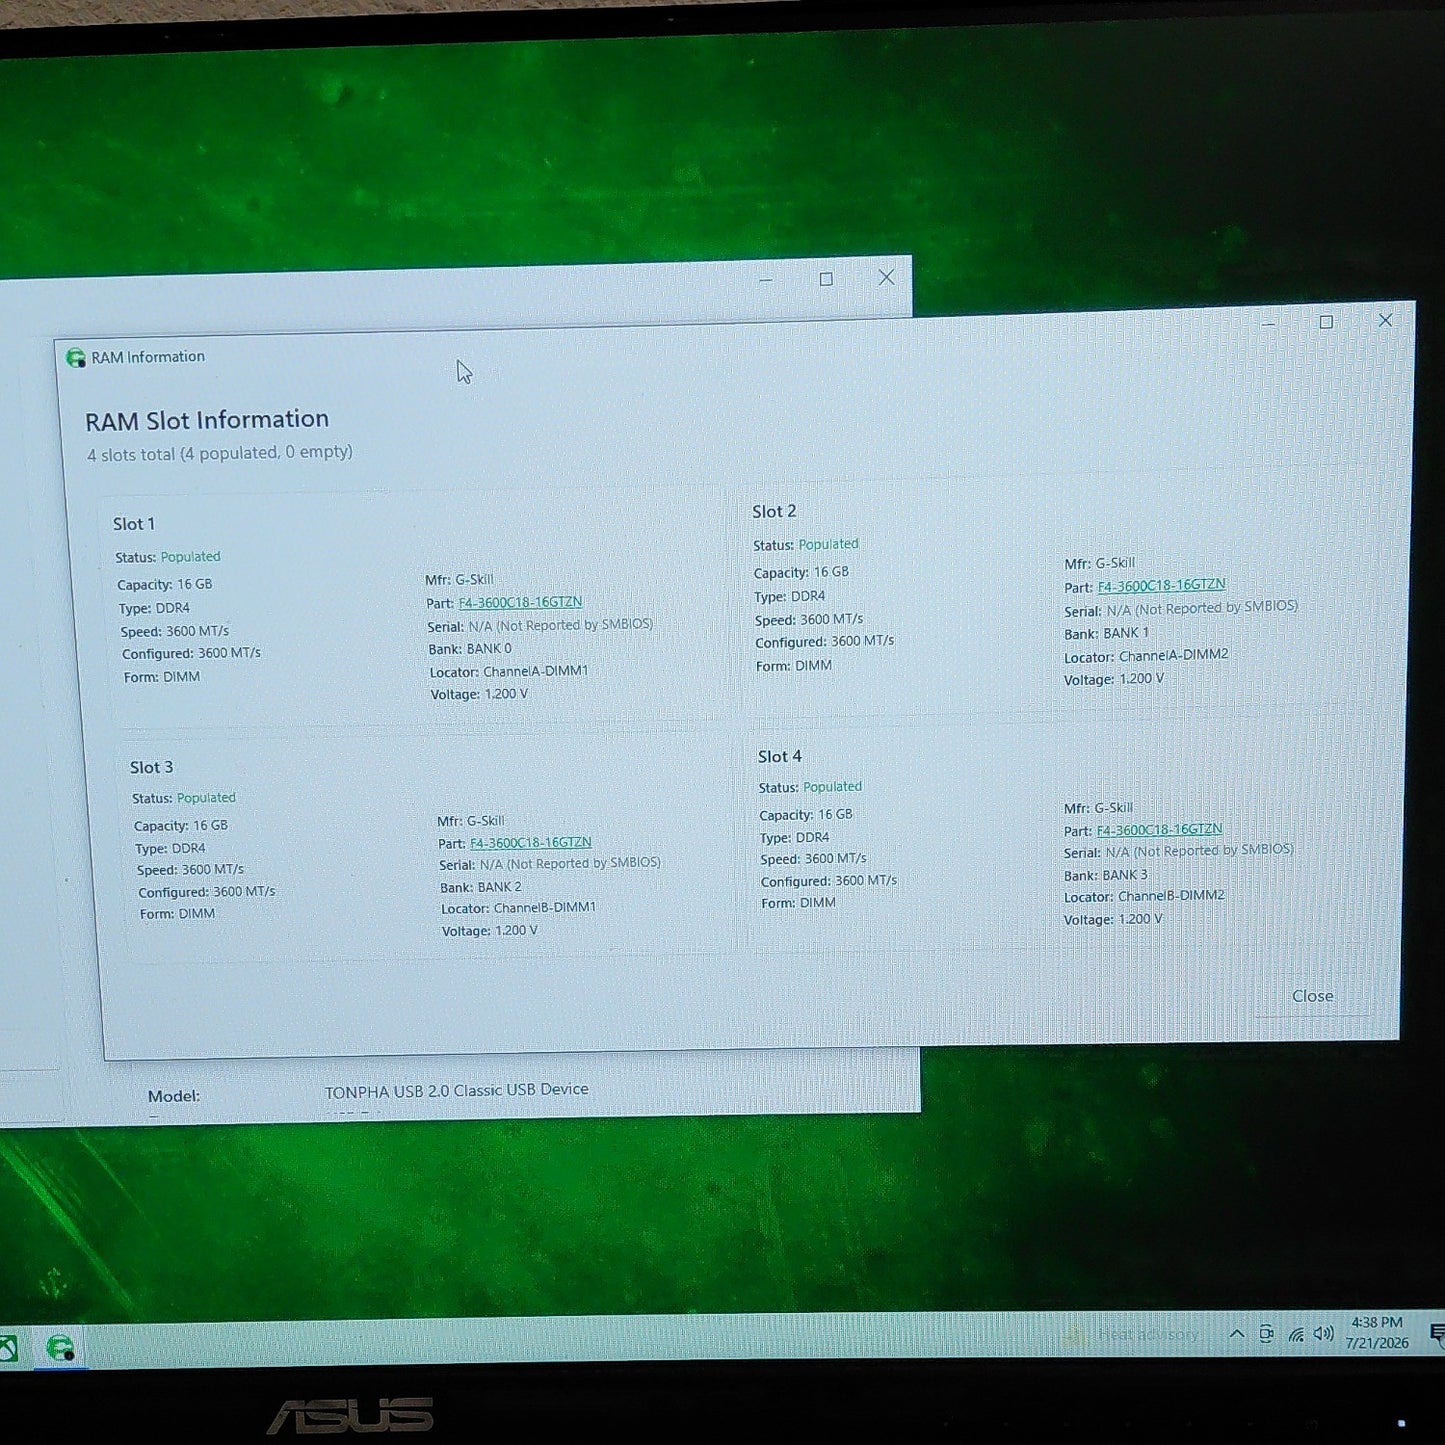1445x1445 pixels.
Task: Minimize the RAM Information window
Action: [x=1268, y=324]
